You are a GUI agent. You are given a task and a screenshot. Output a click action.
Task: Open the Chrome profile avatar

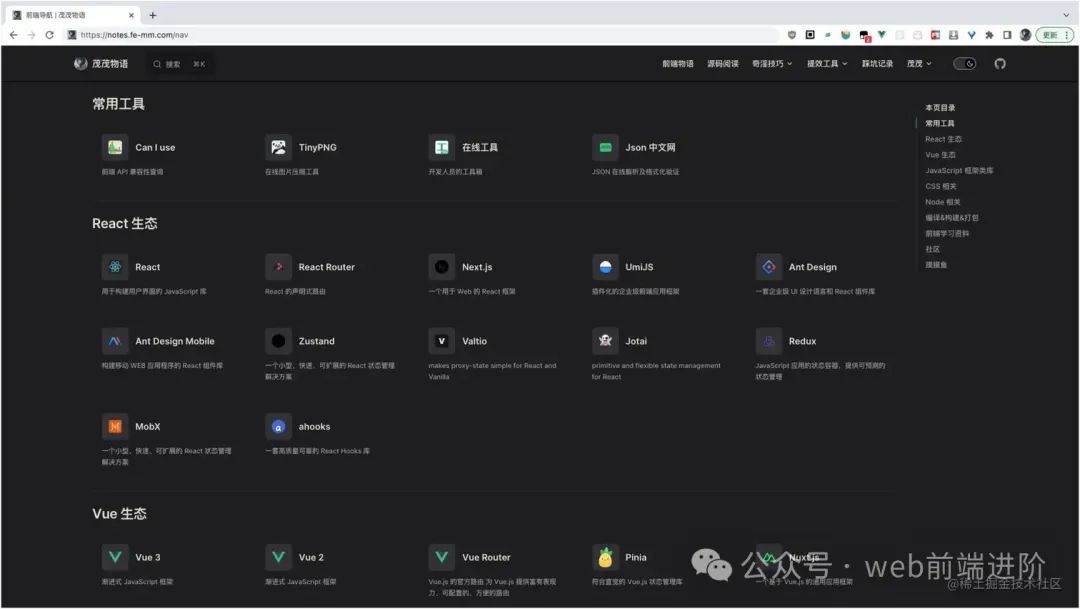pos(1025,35)
